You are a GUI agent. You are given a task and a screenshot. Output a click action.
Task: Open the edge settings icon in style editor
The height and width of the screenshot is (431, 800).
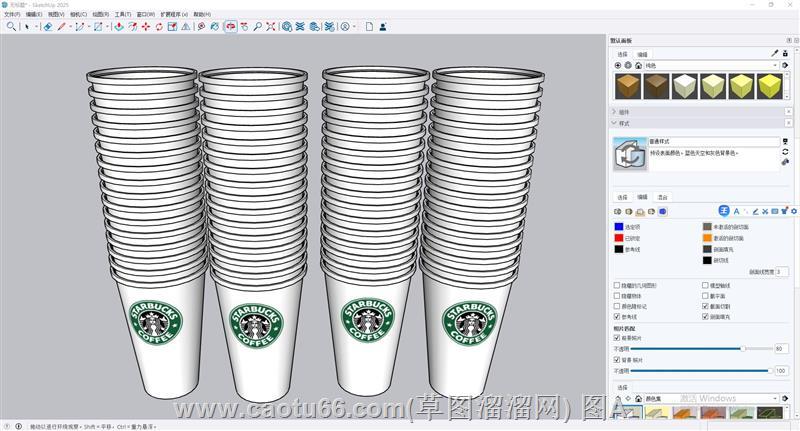click(x=618, y=212)
